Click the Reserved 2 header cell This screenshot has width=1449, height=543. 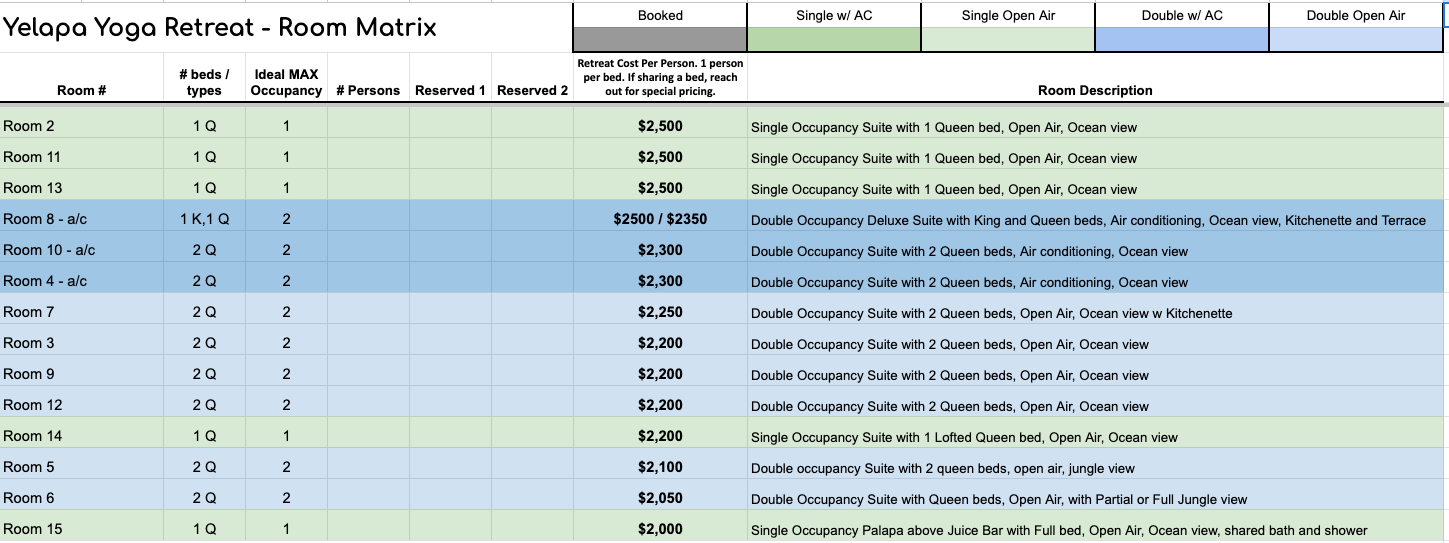pos(532,90)
